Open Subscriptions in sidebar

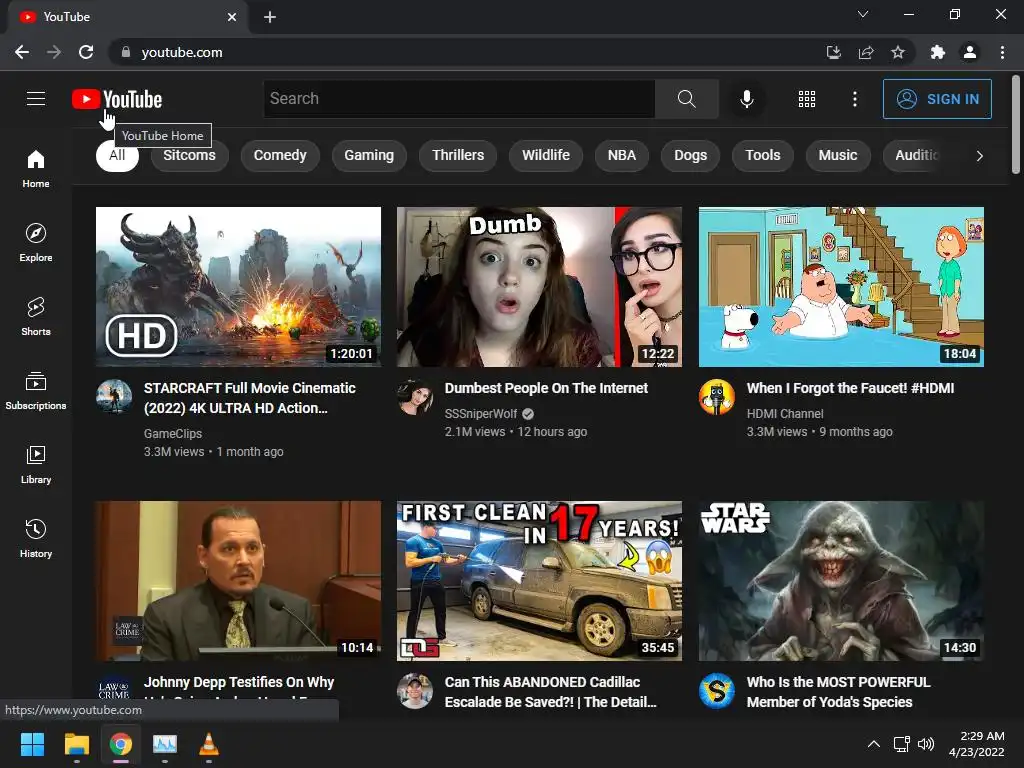tap(36, 391)
